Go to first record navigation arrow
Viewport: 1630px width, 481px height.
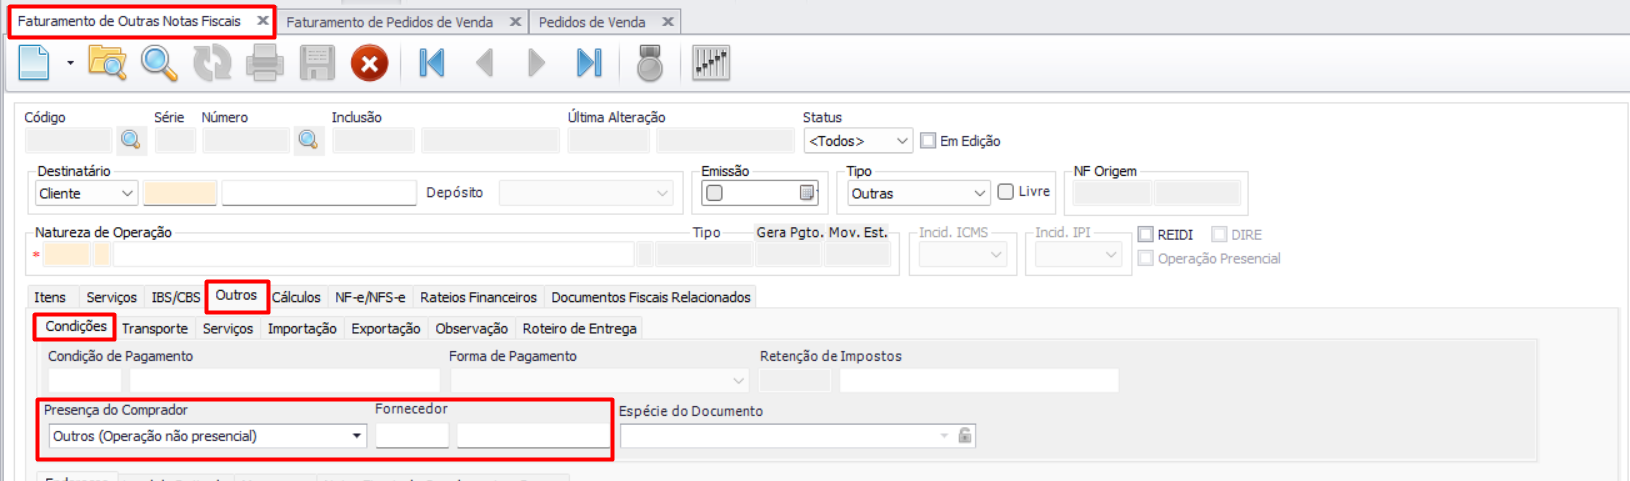[432, 63]
